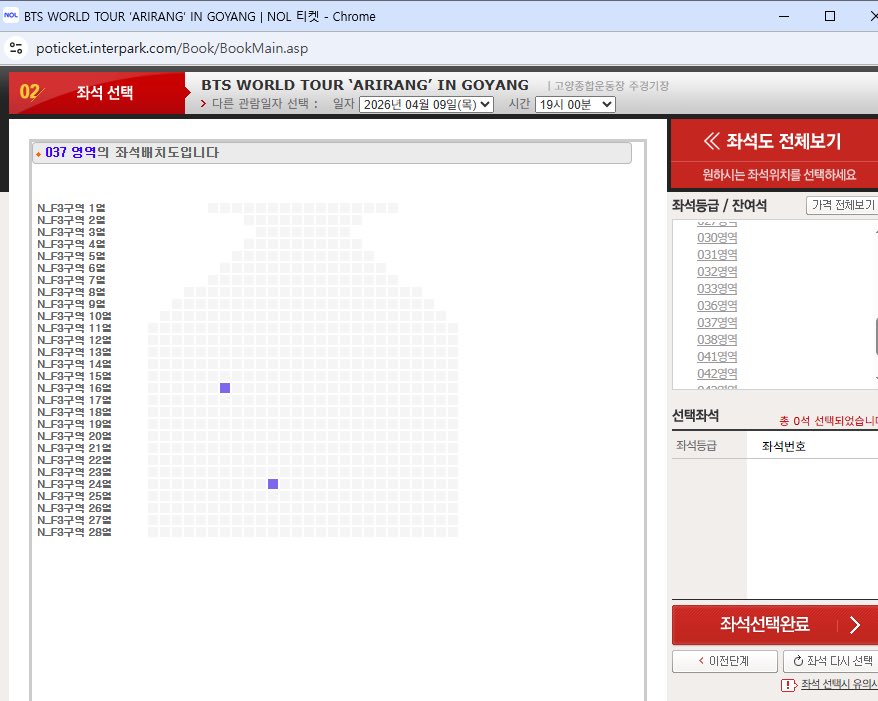
Task: Open the time dropdown 19시 00분
Action: (575, 105)
